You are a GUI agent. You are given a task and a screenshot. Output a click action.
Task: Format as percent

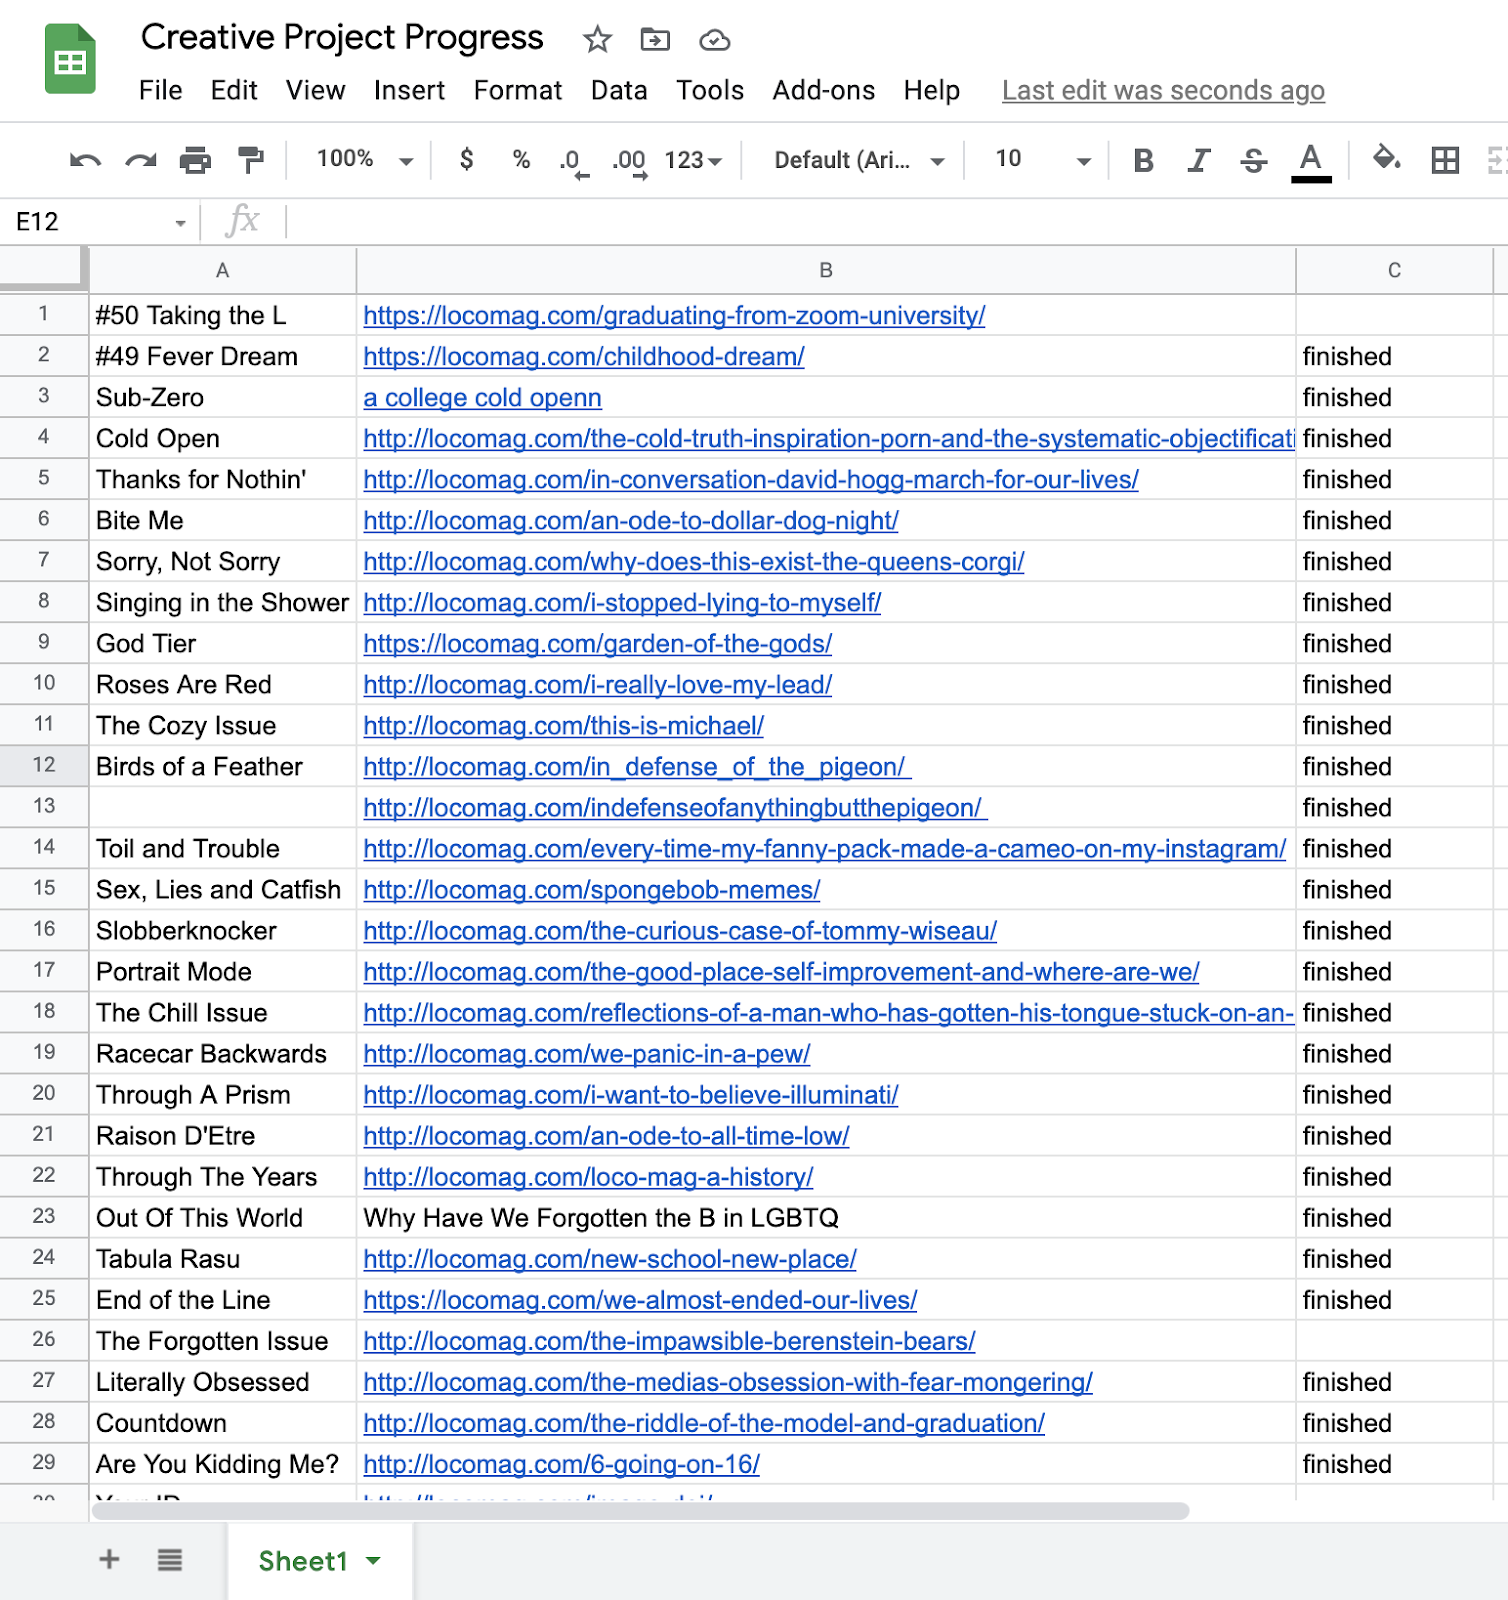click(521, 159)
